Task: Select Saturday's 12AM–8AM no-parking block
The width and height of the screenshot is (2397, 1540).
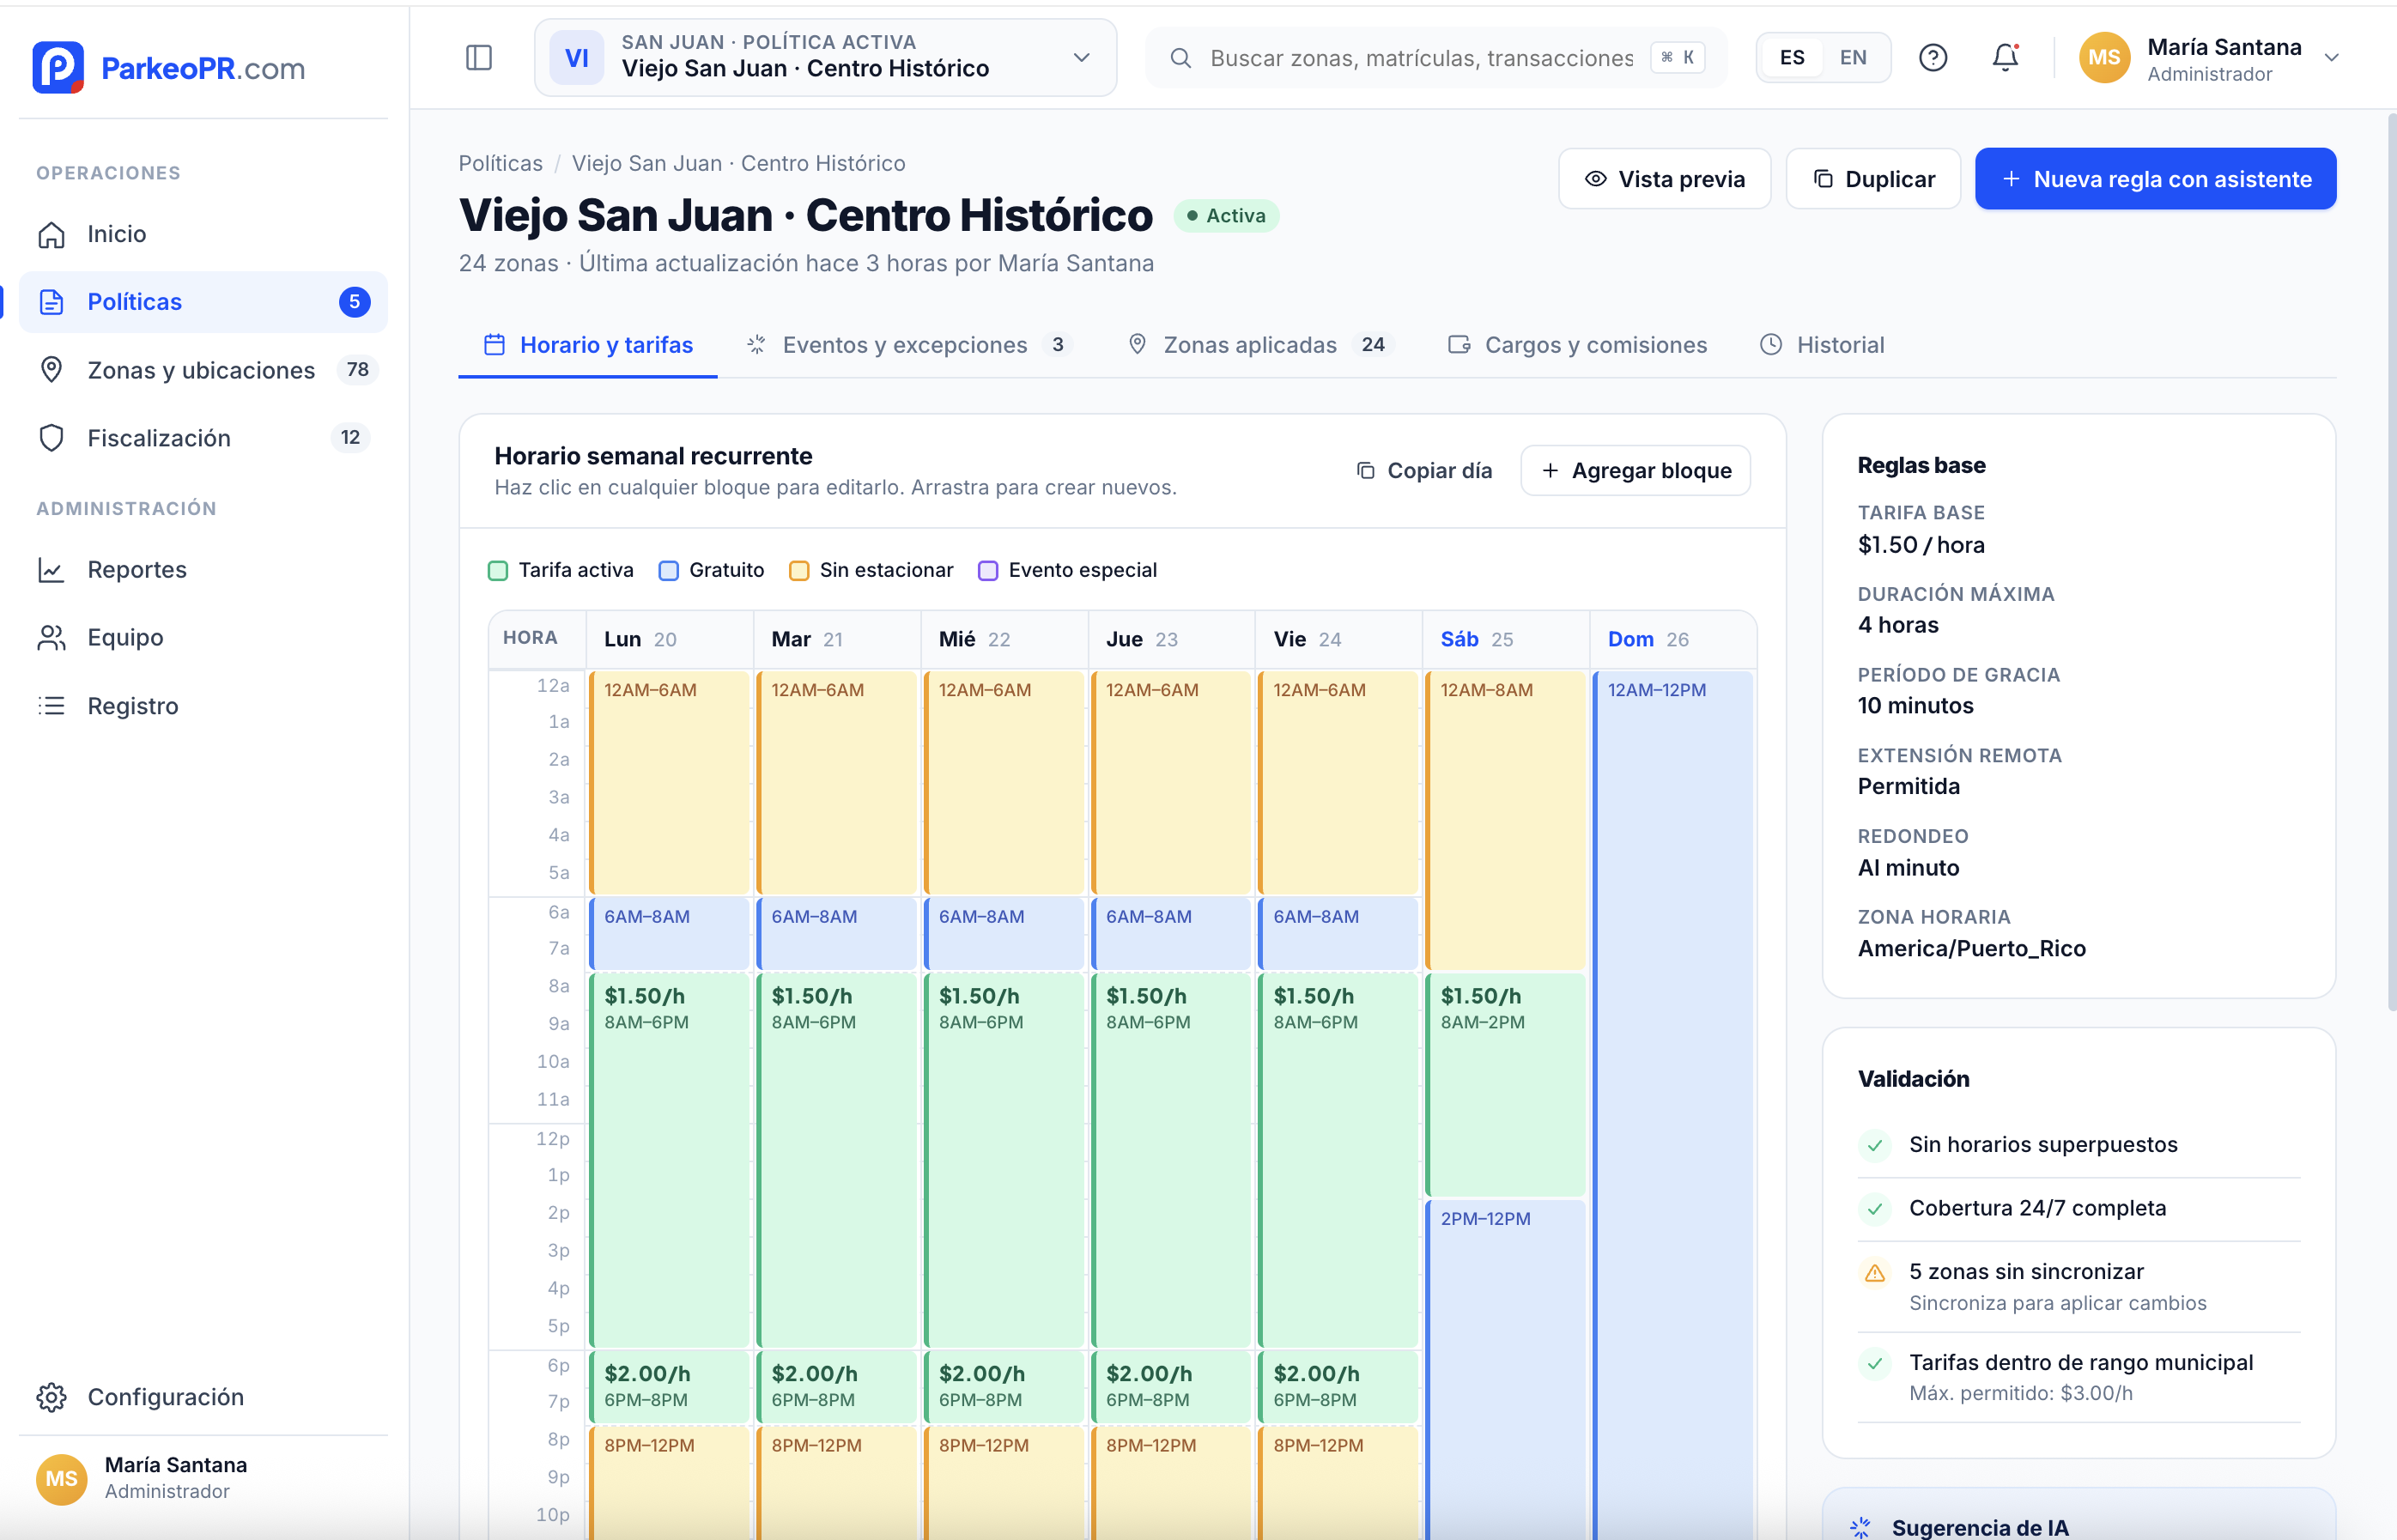Action: [x=1506, y=820]
